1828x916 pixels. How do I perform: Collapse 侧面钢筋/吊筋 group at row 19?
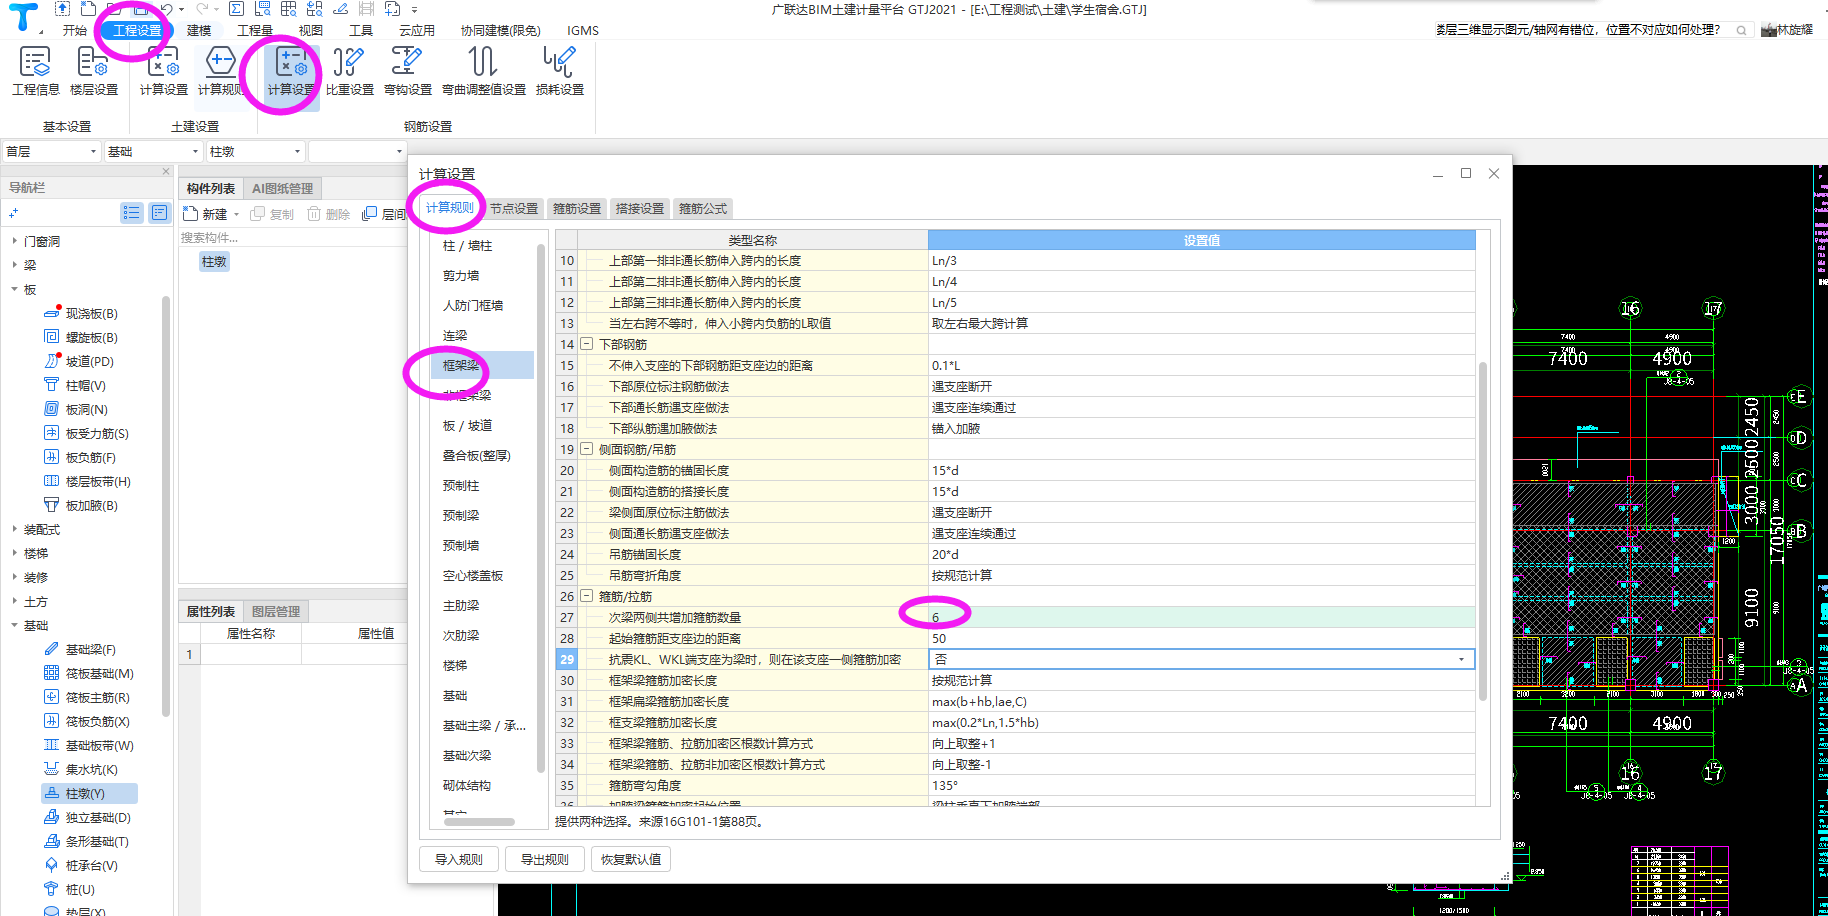tap(587, 449)
